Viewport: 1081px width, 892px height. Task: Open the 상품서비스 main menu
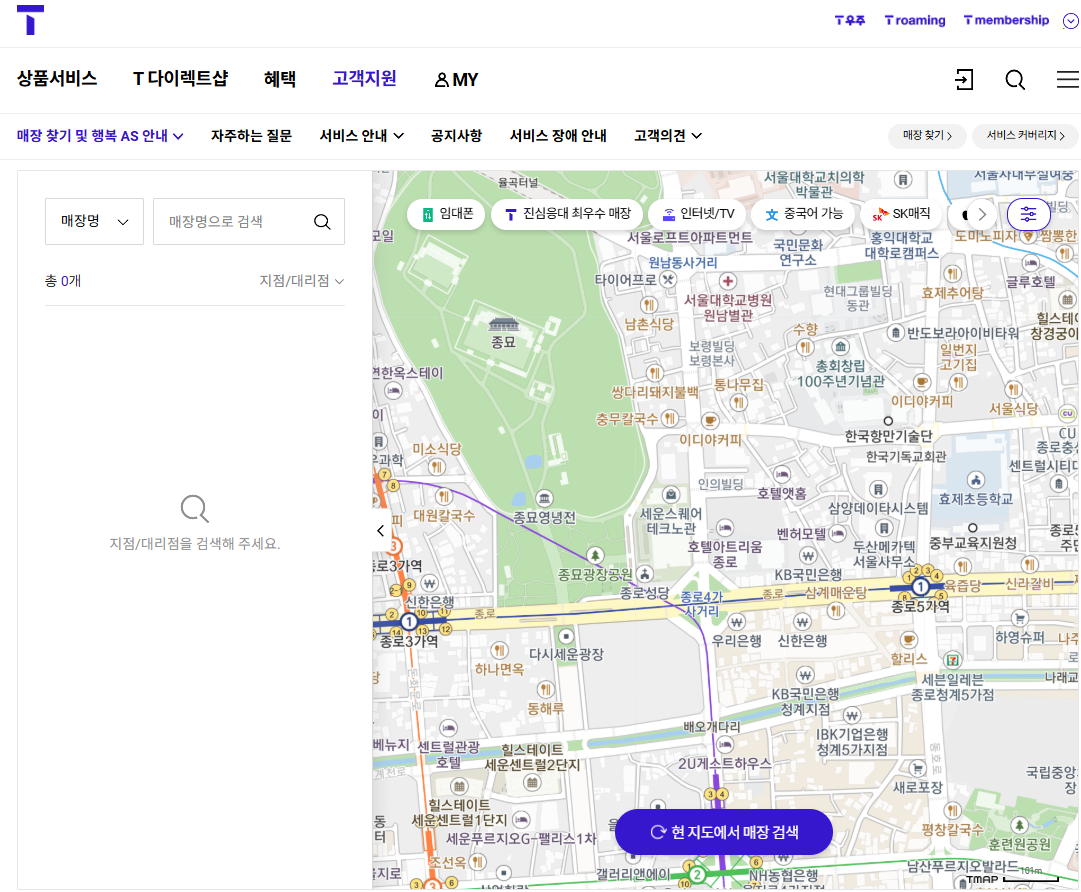[x=57, y=79]
